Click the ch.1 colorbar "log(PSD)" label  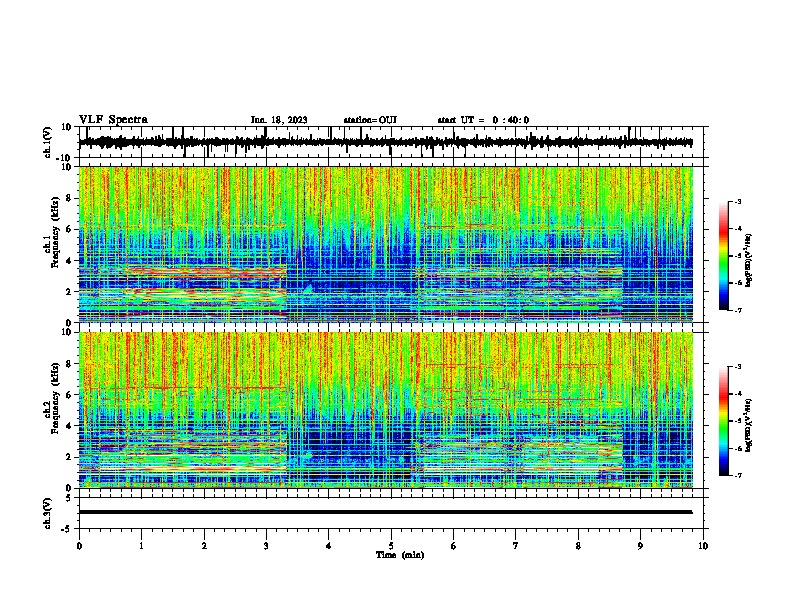pos(749,261)
